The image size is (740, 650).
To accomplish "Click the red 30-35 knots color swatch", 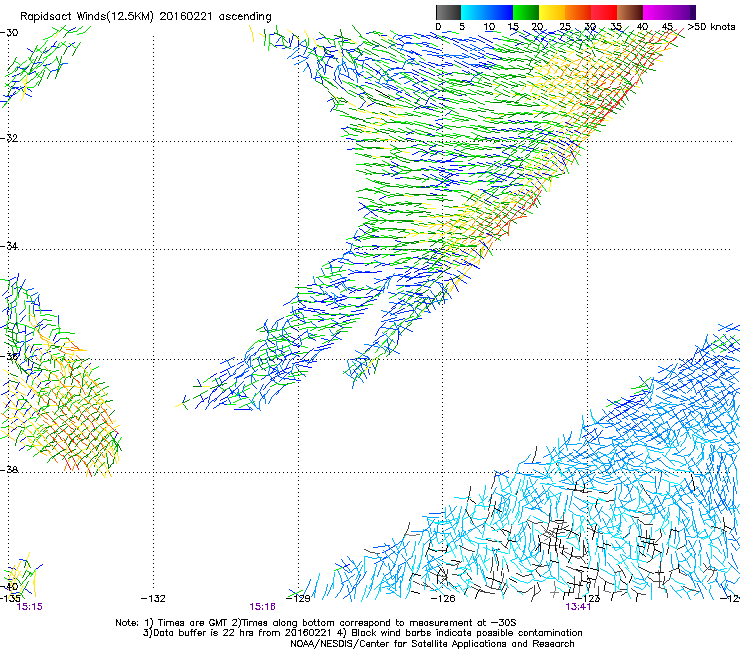I will point(604,12).
